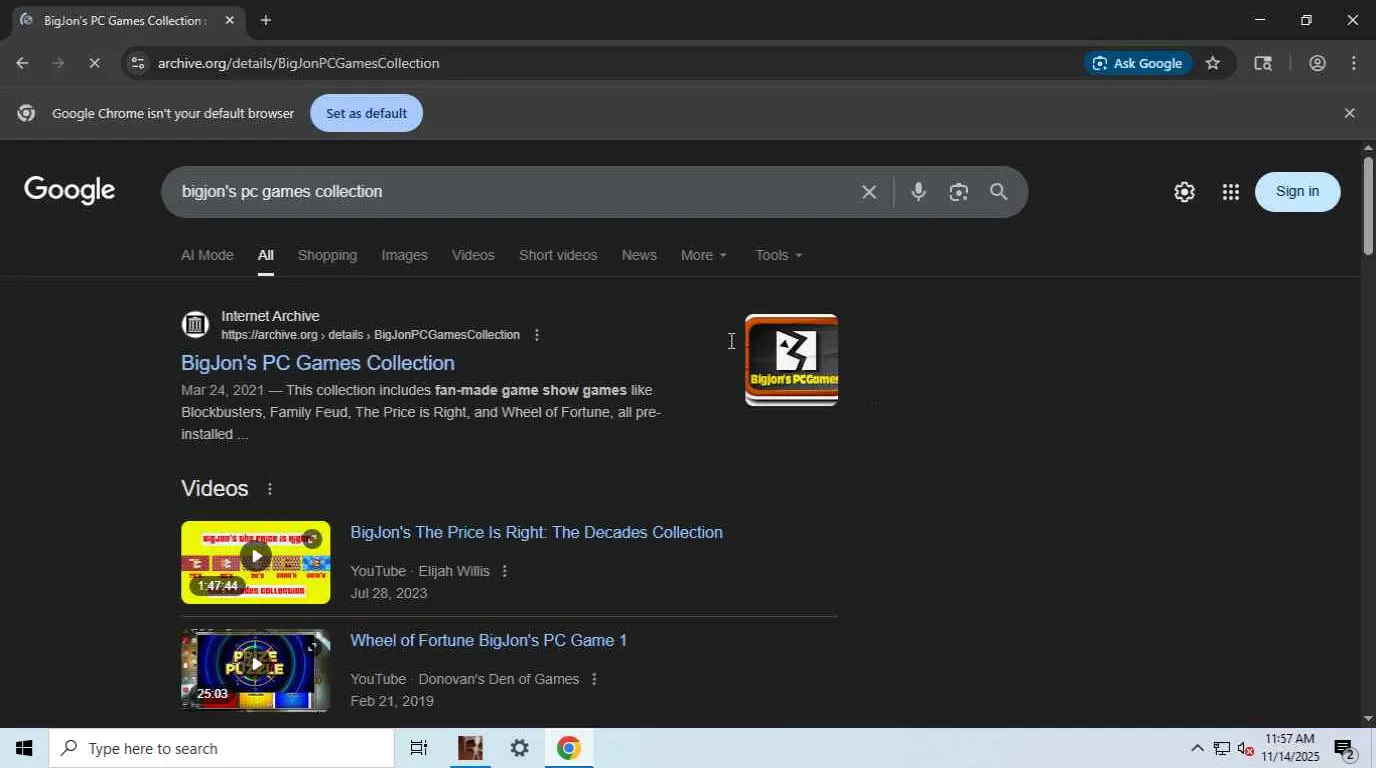Viewport: 1376px width, 768px height.
Task: Play Wheel of Fortune video thumbnail
Action: click(x=255, y=670)
